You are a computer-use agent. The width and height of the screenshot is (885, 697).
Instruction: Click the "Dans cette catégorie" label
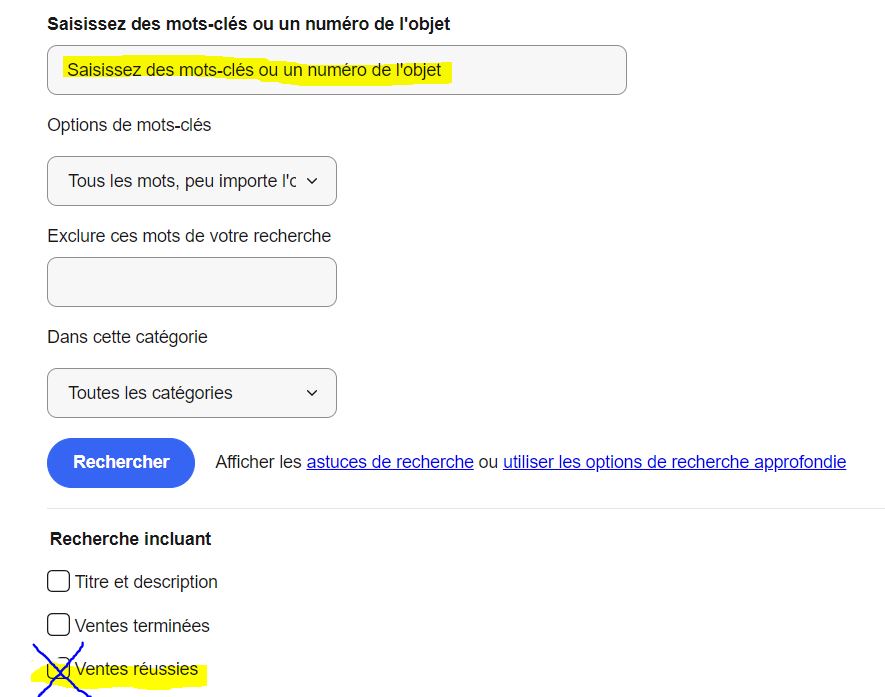tap(127, 337)
